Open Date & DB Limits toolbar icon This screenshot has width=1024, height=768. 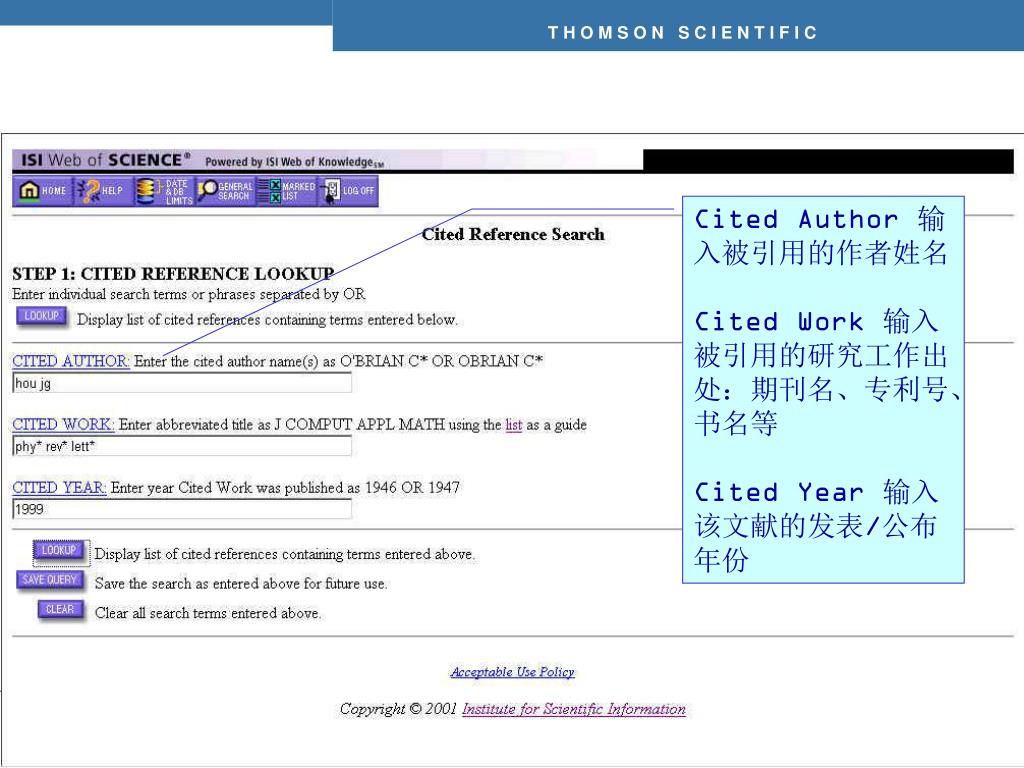click(x=165, y=191)
